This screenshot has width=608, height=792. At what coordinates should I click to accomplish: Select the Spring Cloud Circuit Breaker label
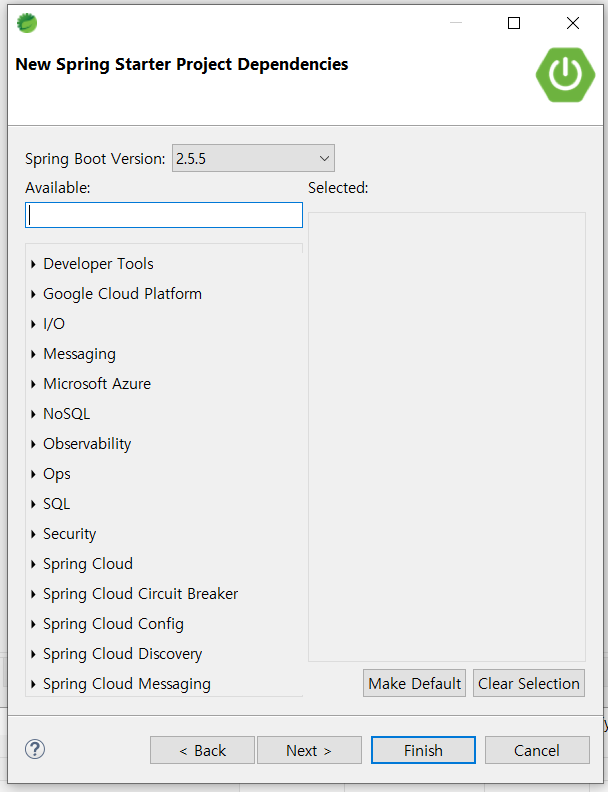pos(140,594)
